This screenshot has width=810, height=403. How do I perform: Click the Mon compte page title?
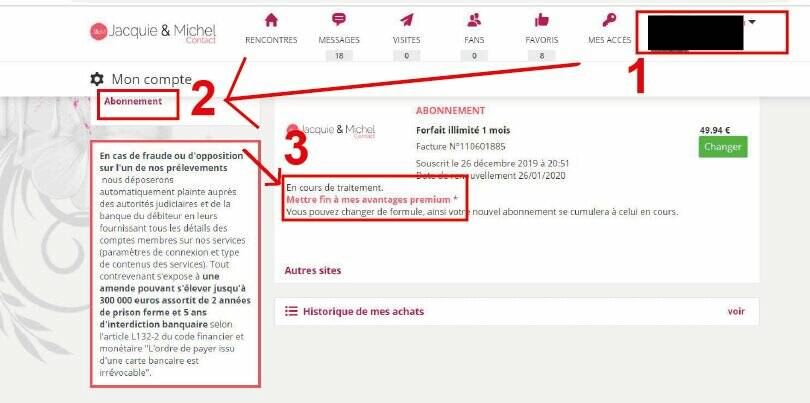coord(151,79)
